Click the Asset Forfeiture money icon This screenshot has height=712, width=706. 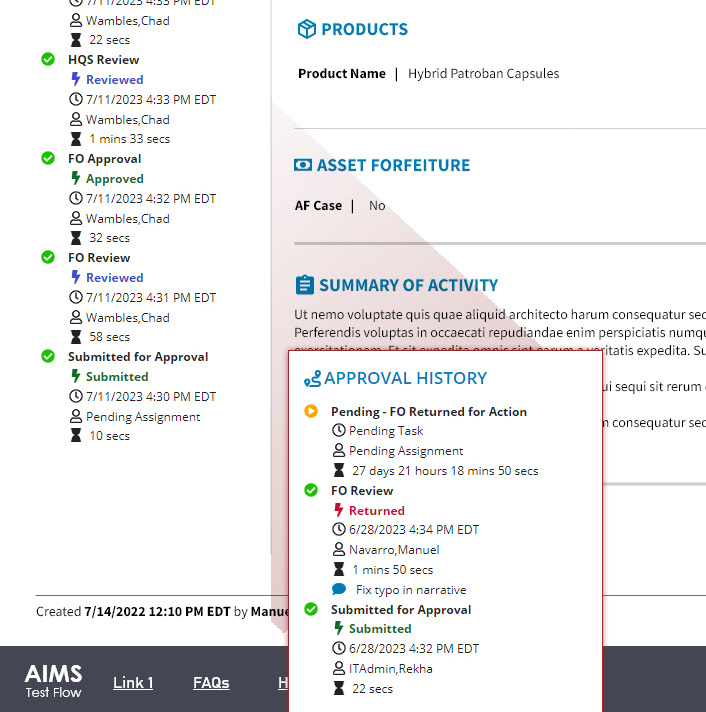pyautogui.click(x=303, y=165)
